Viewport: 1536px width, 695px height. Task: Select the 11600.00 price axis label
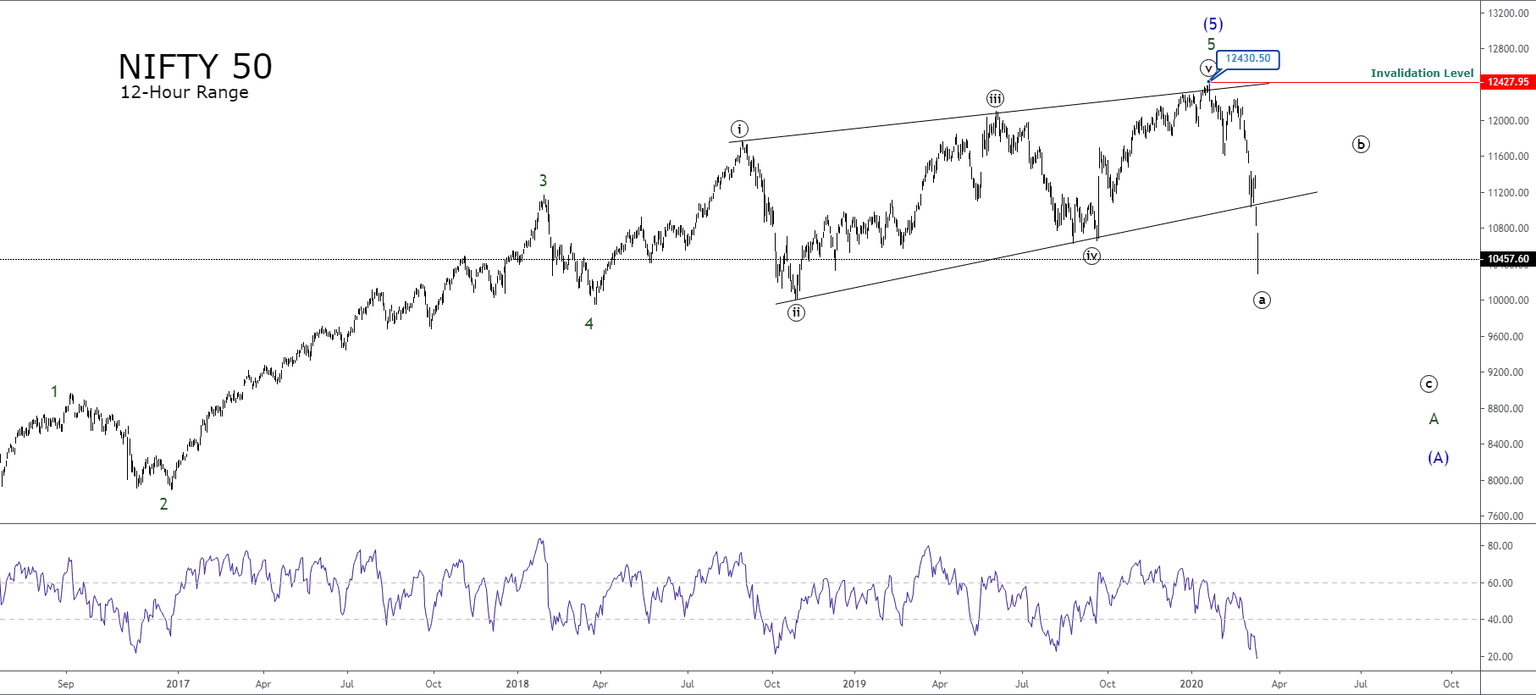[x=1508, y=157]
